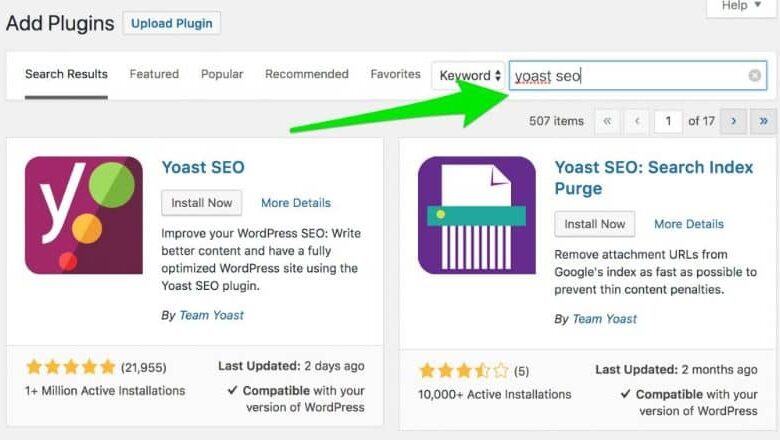Install Yoast SEO: Search Index Purge
The width and height of the screenshot is (780, 440).
594,224
